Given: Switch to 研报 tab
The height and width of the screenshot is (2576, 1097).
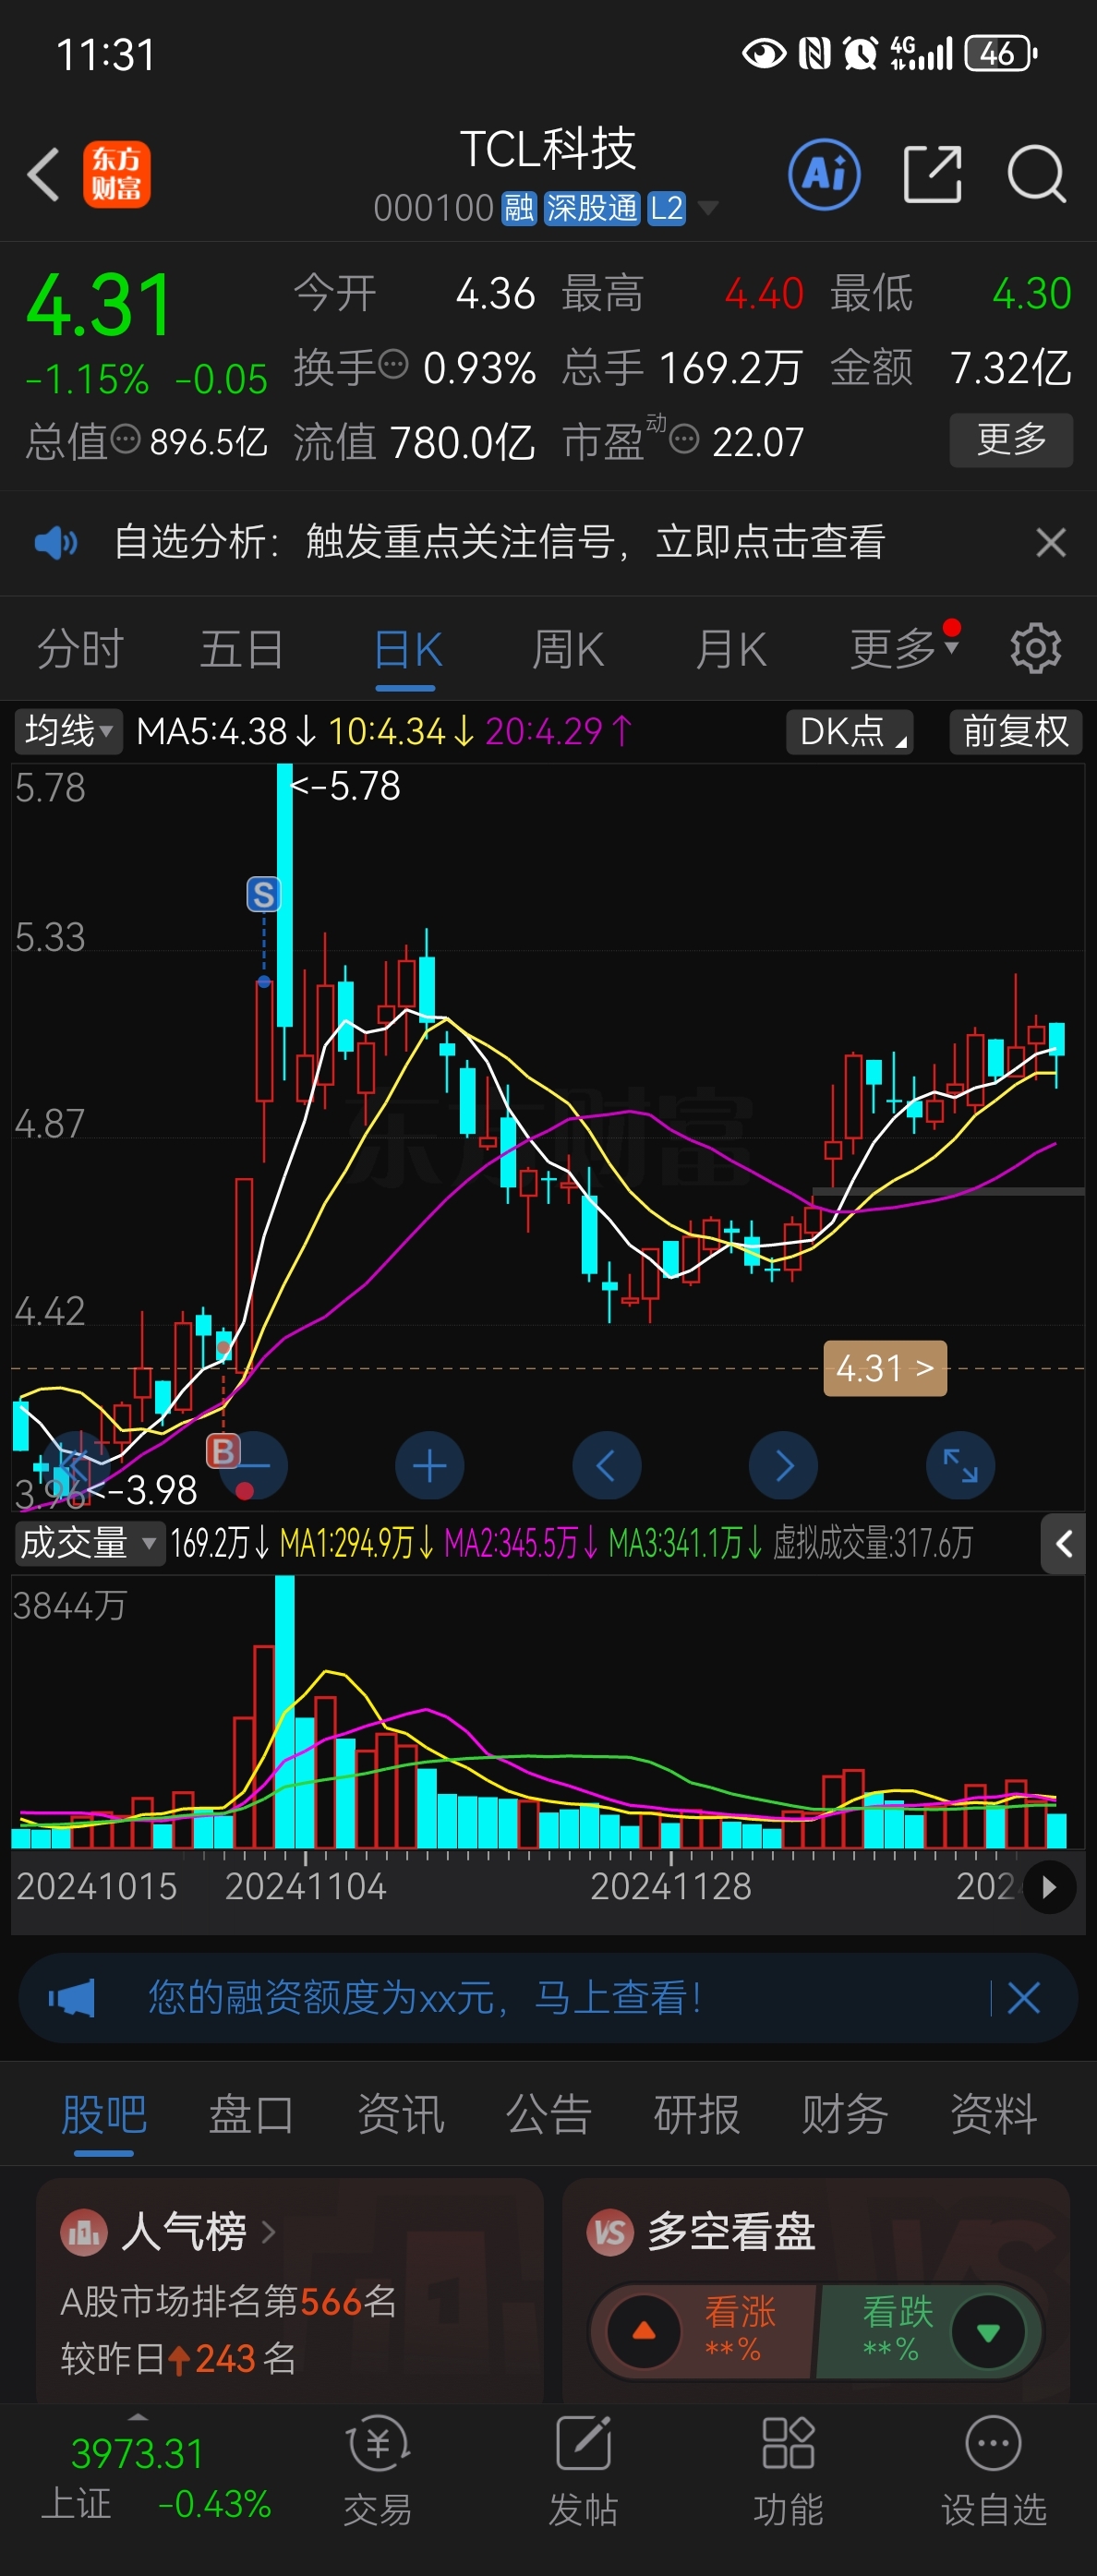Looking at the screenshot, I should tap(697, 2114).
